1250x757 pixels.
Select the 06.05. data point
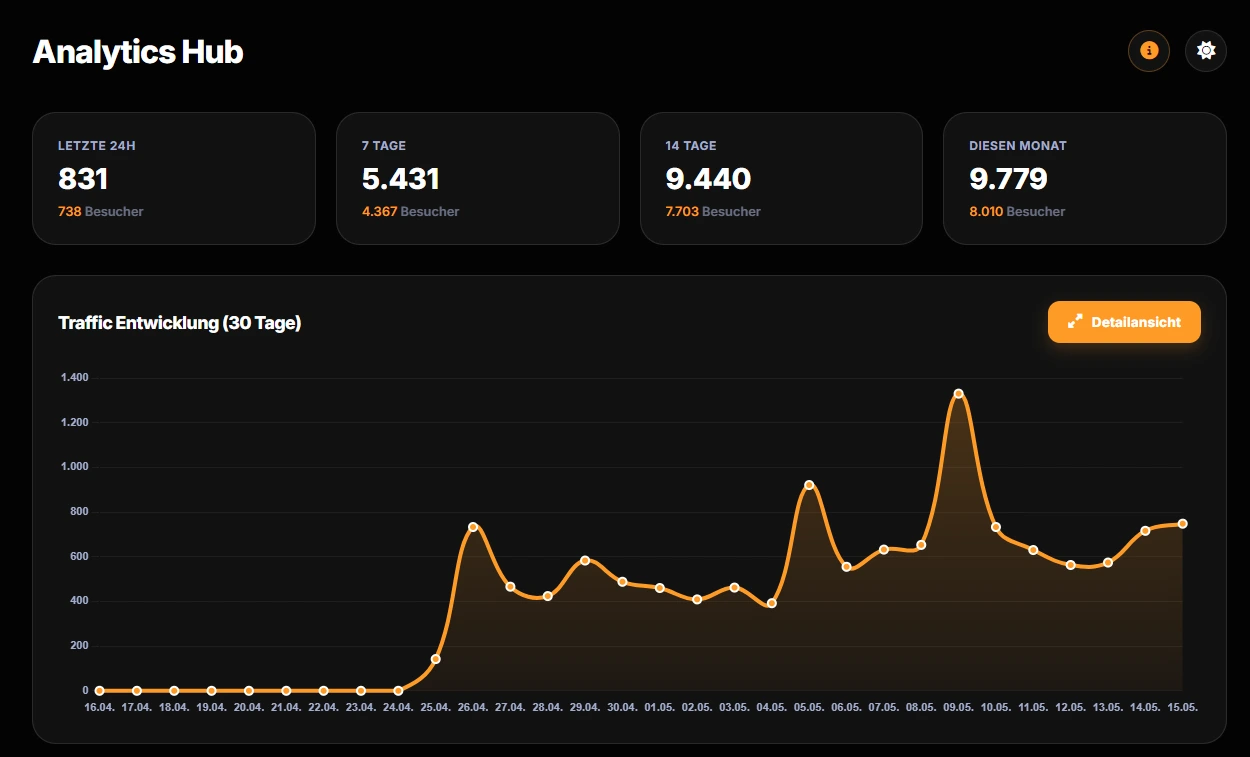(x=846, y=567)
